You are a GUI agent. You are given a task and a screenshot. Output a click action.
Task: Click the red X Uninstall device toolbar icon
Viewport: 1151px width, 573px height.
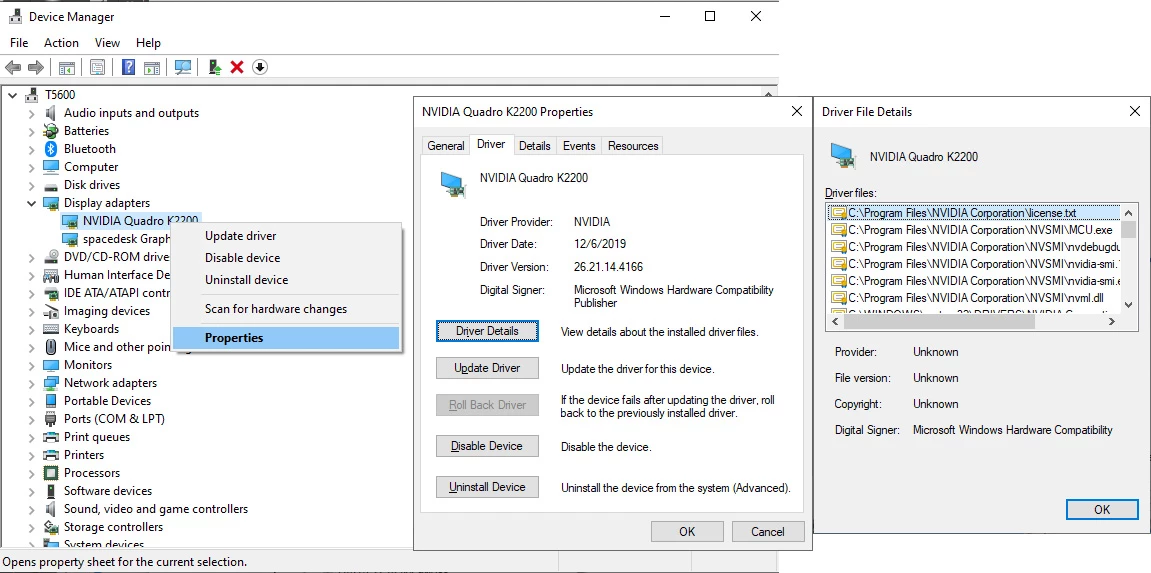[x=236, y=67]
